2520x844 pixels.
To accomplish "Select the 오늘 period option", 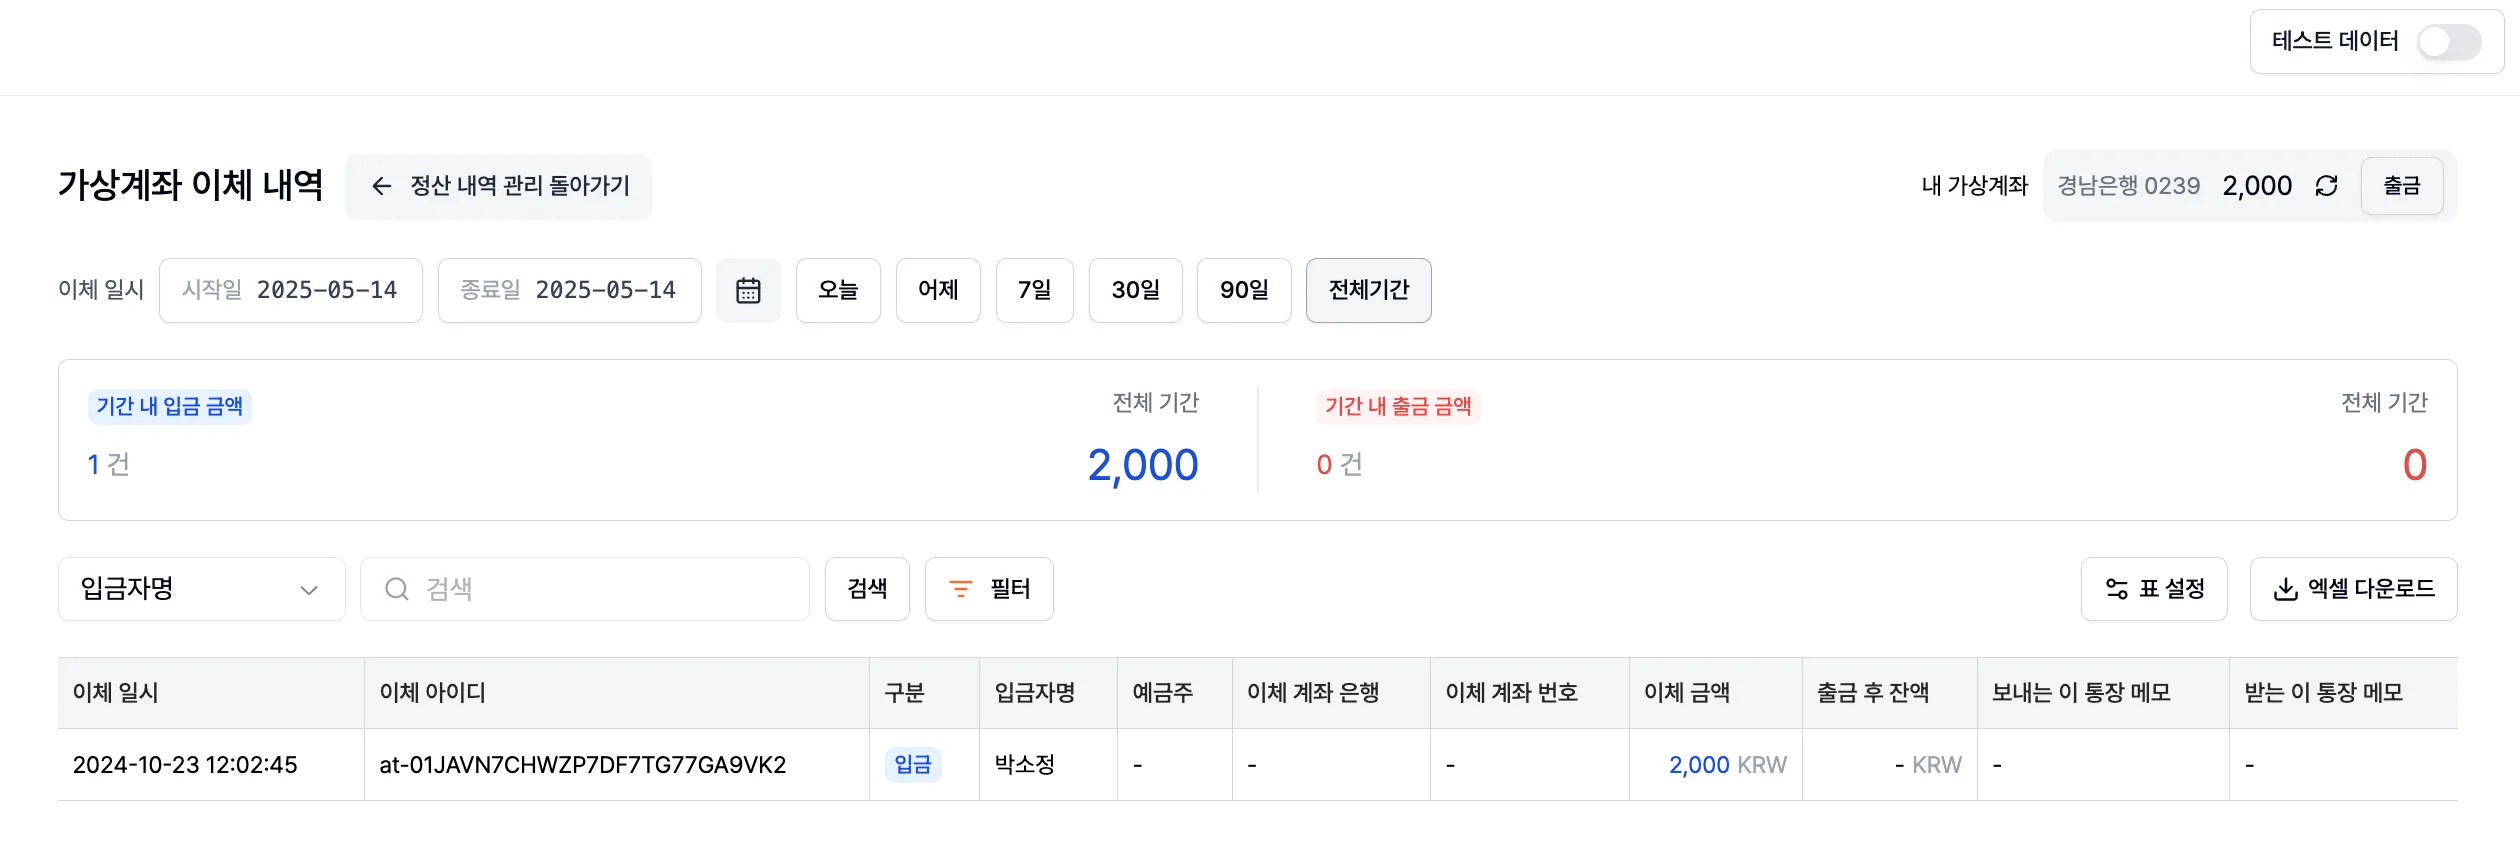I will (x=838, y=290).
